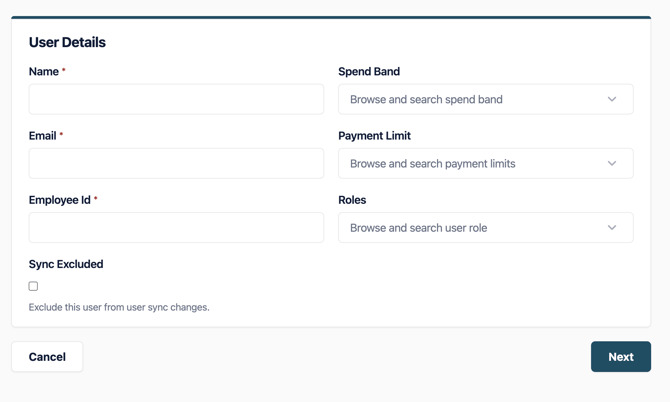Viewport: 670px width, 402px height.
Task: Click the "Spend Band" label text
Action: pyautogui.click(x=369, y=72)
